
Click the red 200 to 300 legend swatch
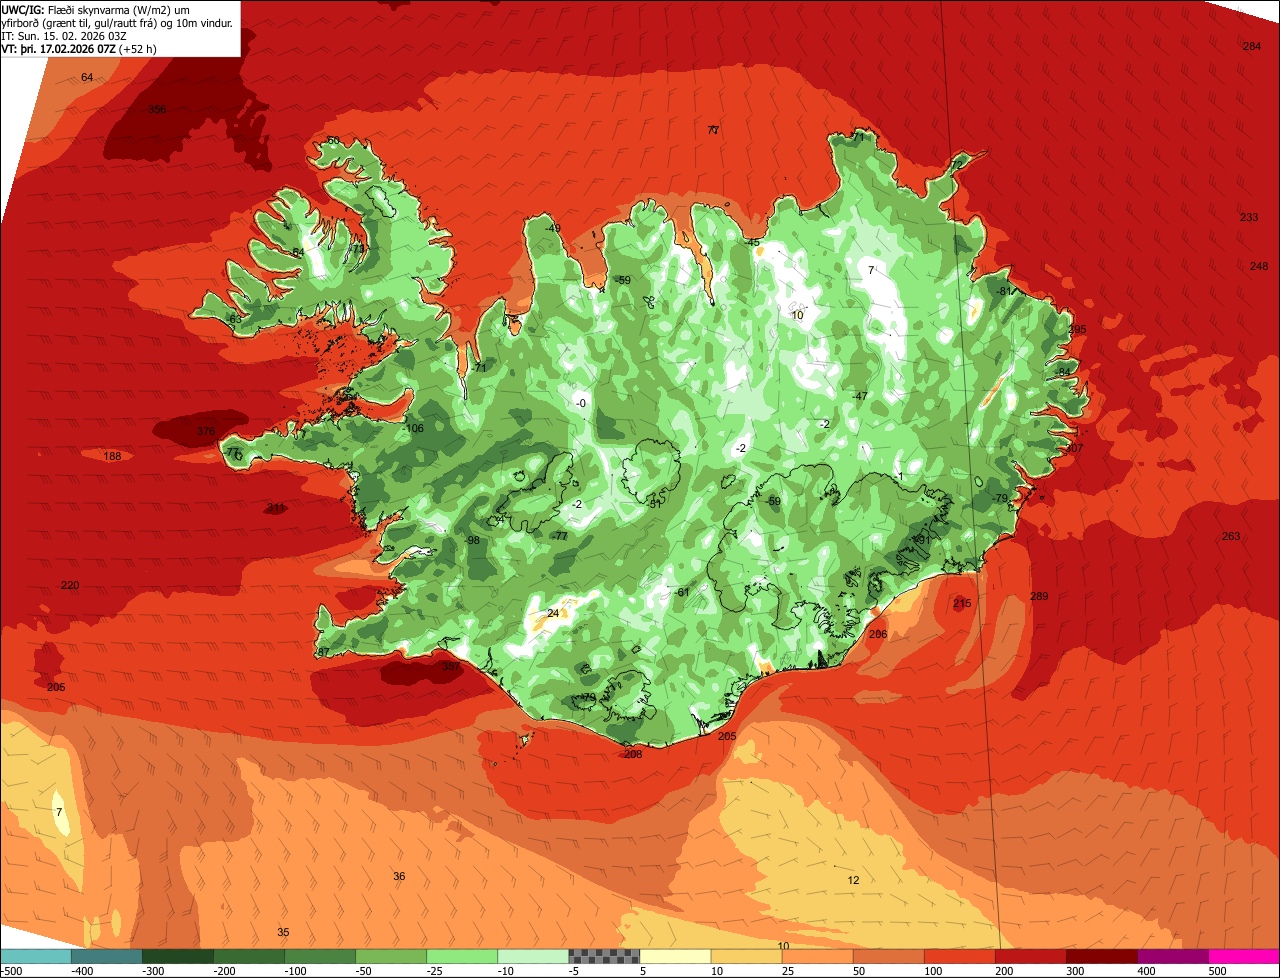tap(1031, 956)
